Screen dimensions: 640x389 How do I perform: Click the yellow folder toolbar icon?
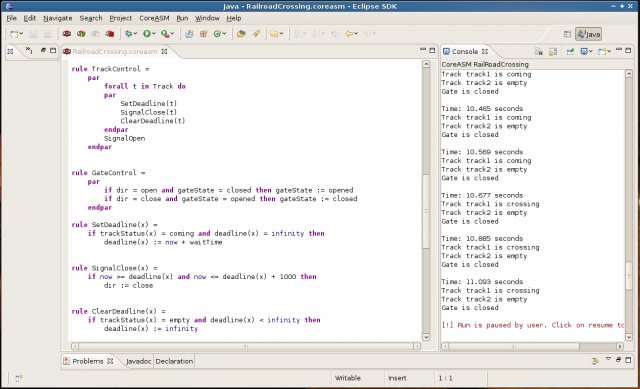[x=274, y=34]
